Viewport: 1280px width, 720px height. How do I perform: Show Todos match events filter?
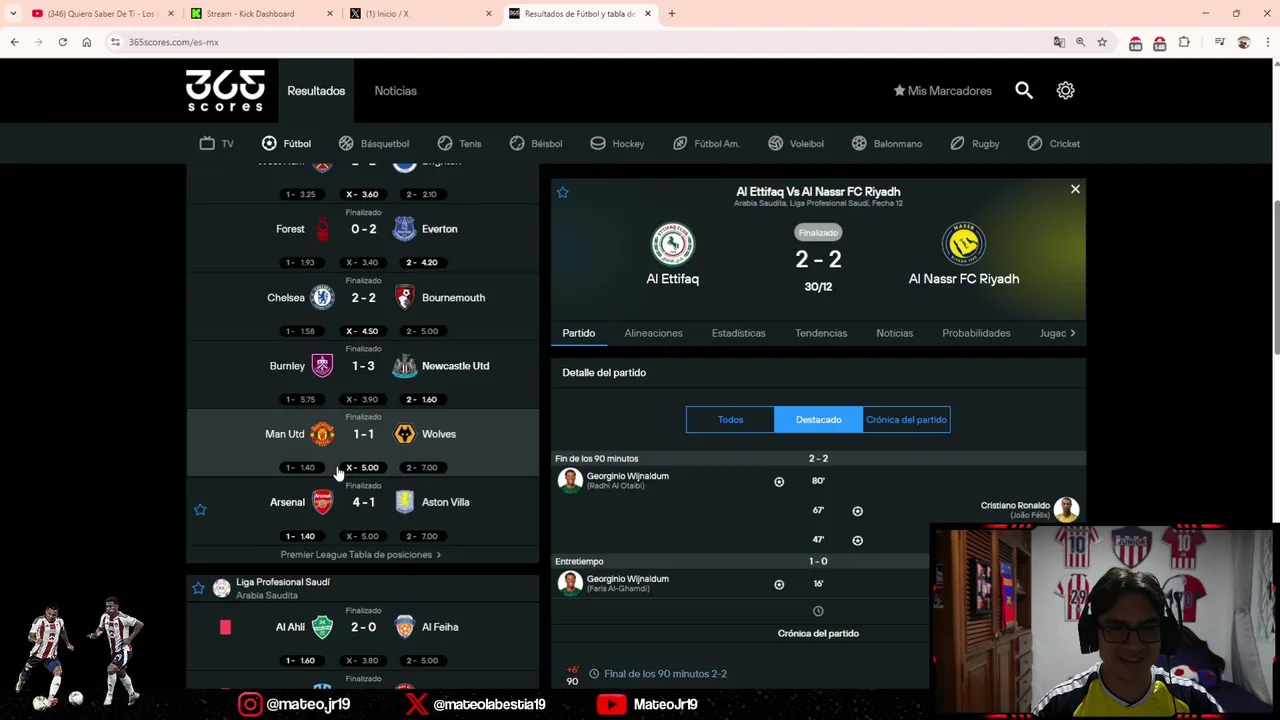pos(730,420)
